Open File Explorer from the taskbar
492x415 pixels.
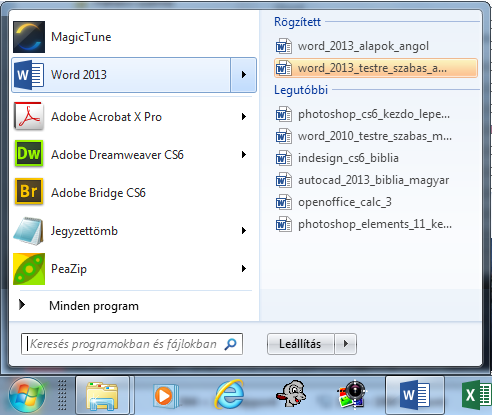tap(102, 396)
